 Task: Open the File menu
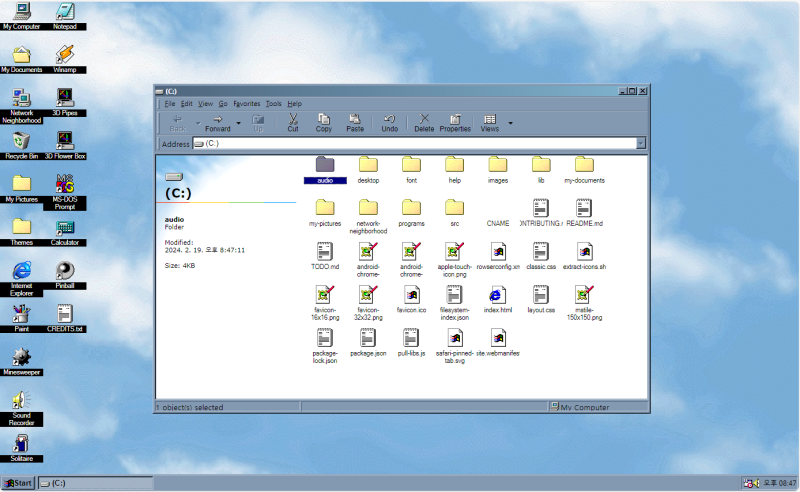[170, 104]
